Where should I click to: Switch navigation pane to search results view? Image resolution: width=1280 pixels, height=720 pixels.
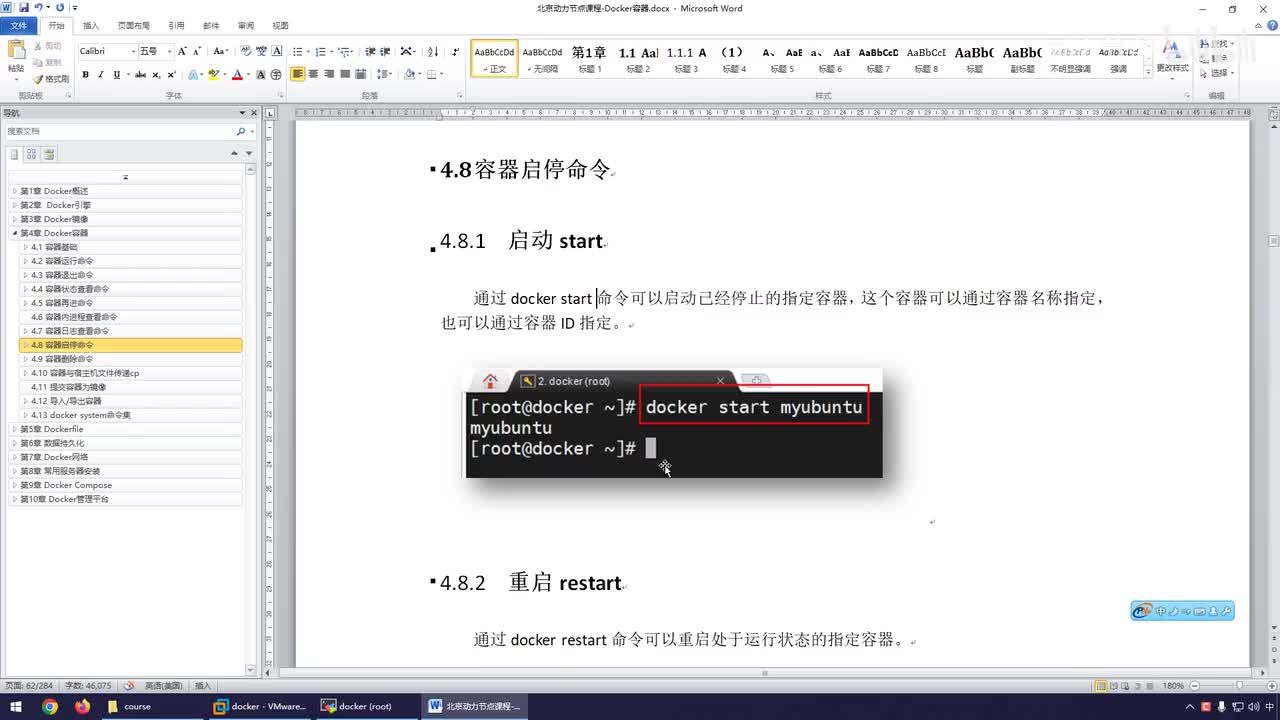click(49, 154)
